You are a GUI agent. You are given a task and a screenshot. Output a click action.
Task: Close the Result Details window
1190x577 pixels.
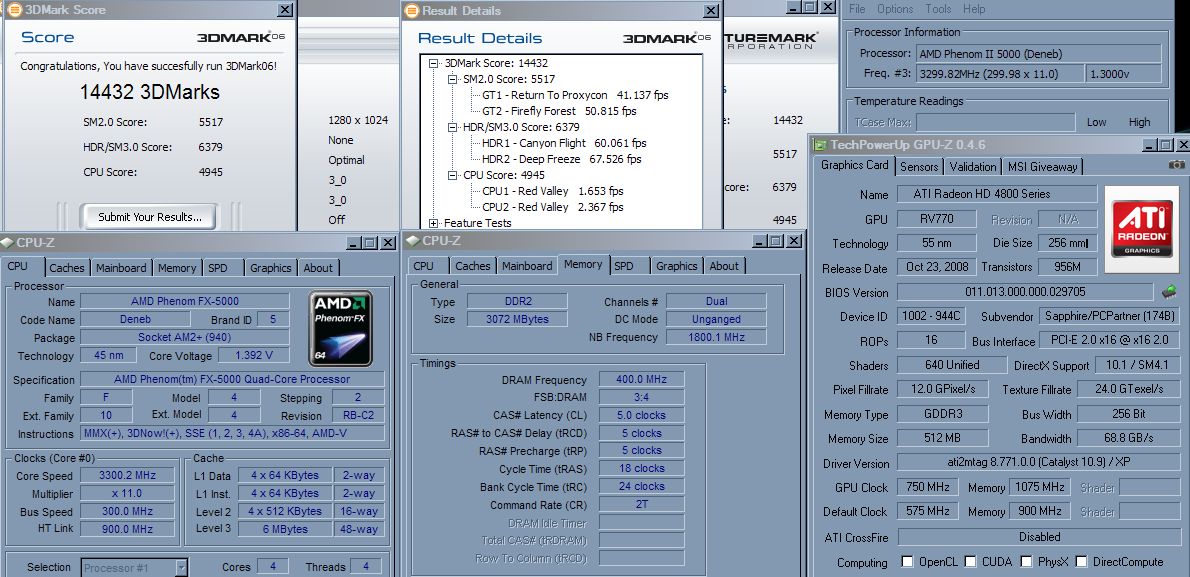(x=711, y=11)
